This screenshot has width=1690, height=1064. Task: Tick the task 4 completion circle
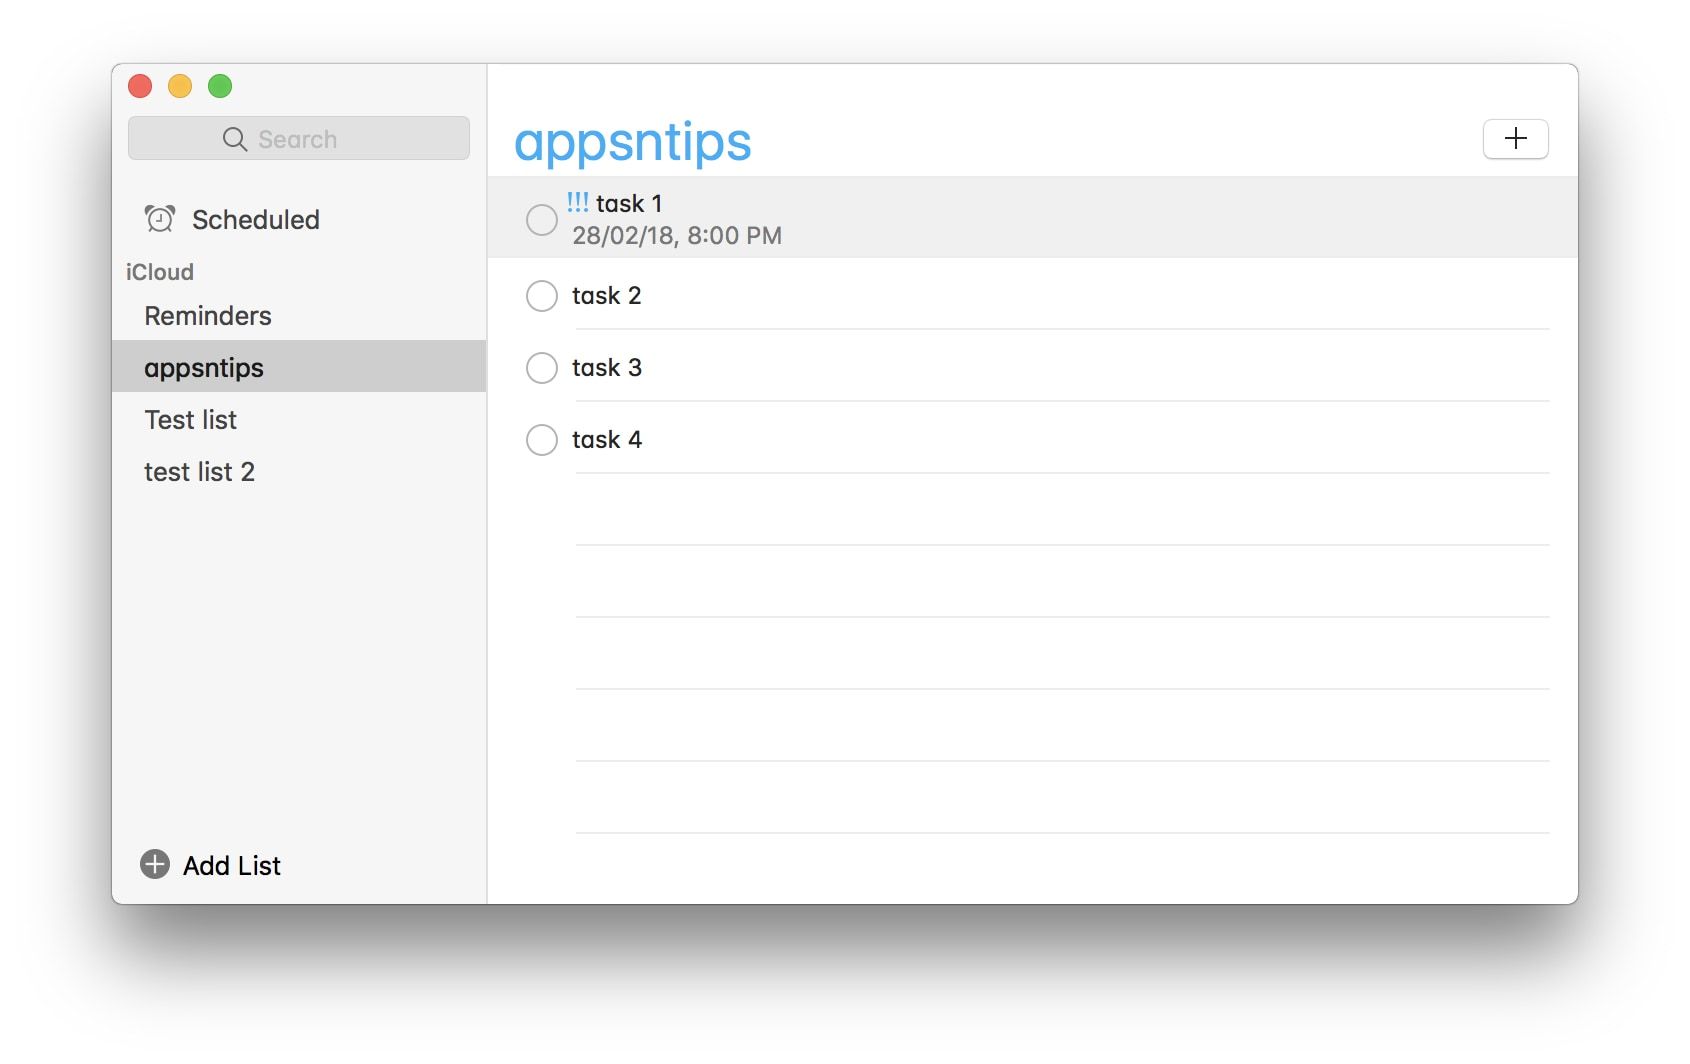click(542, 440)
